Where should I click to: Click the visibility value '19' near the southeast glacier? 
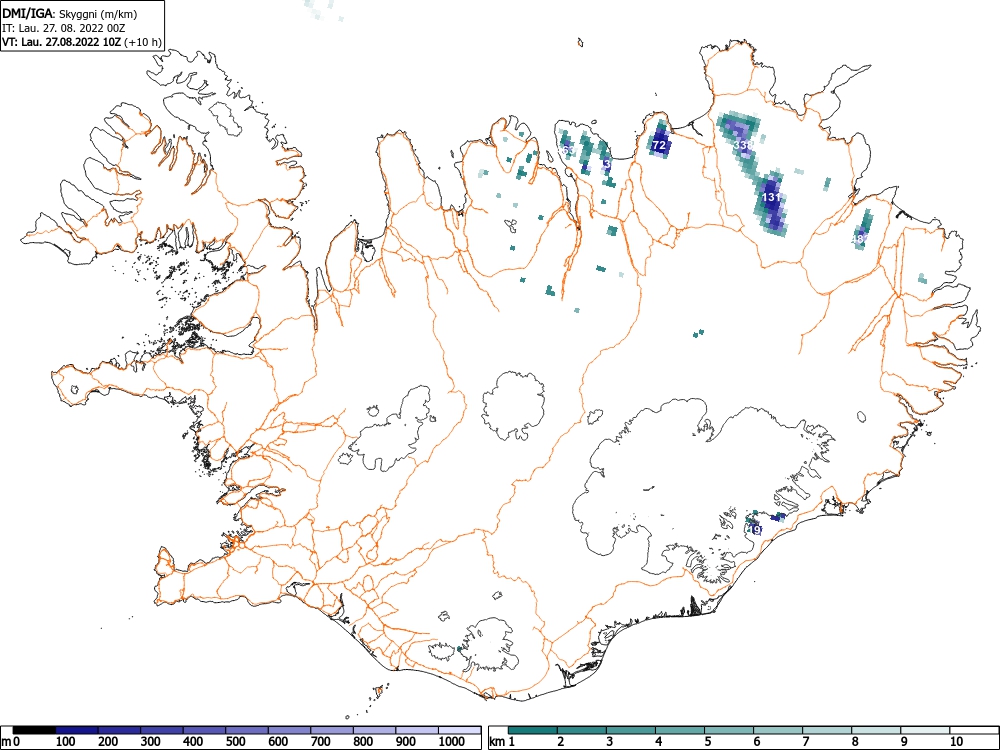(755, 530)
